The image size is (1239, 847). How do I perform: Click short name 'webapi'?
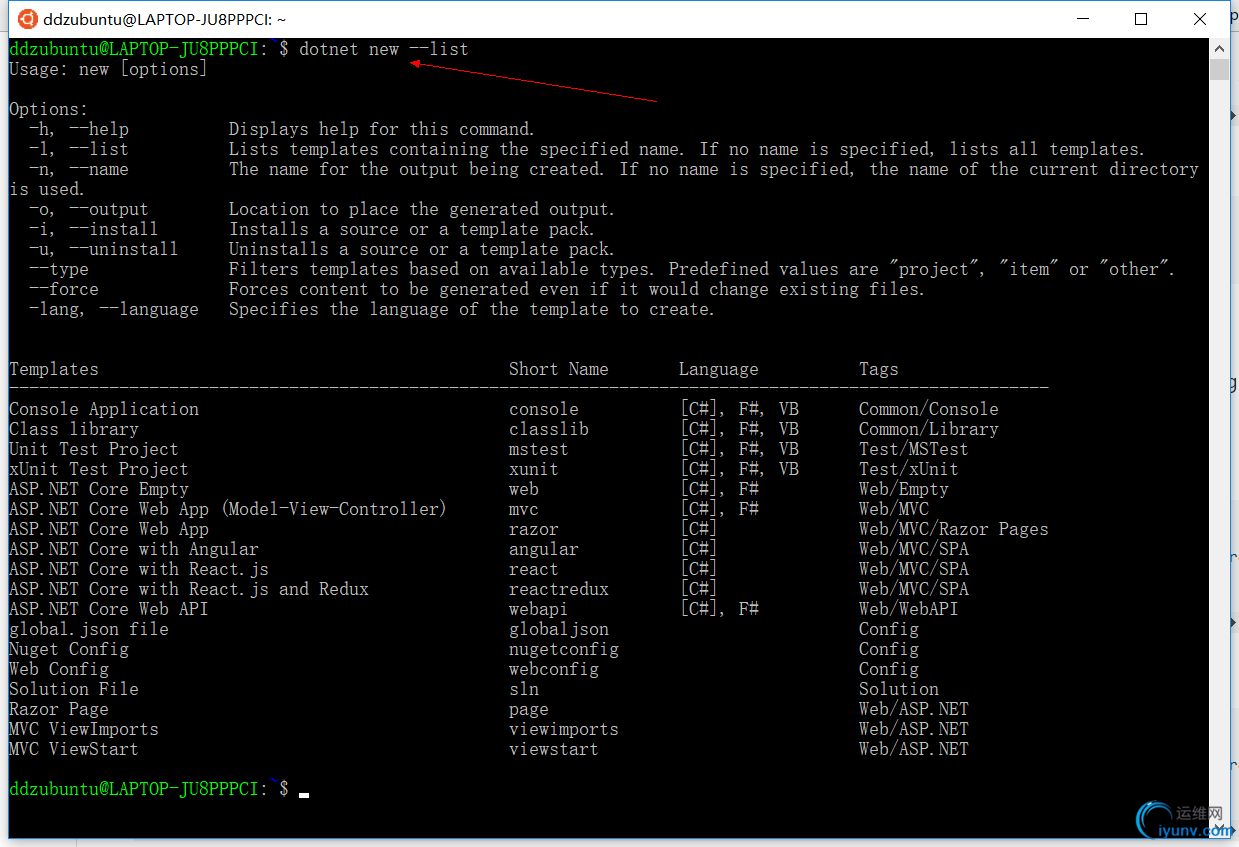click(539, 609)
